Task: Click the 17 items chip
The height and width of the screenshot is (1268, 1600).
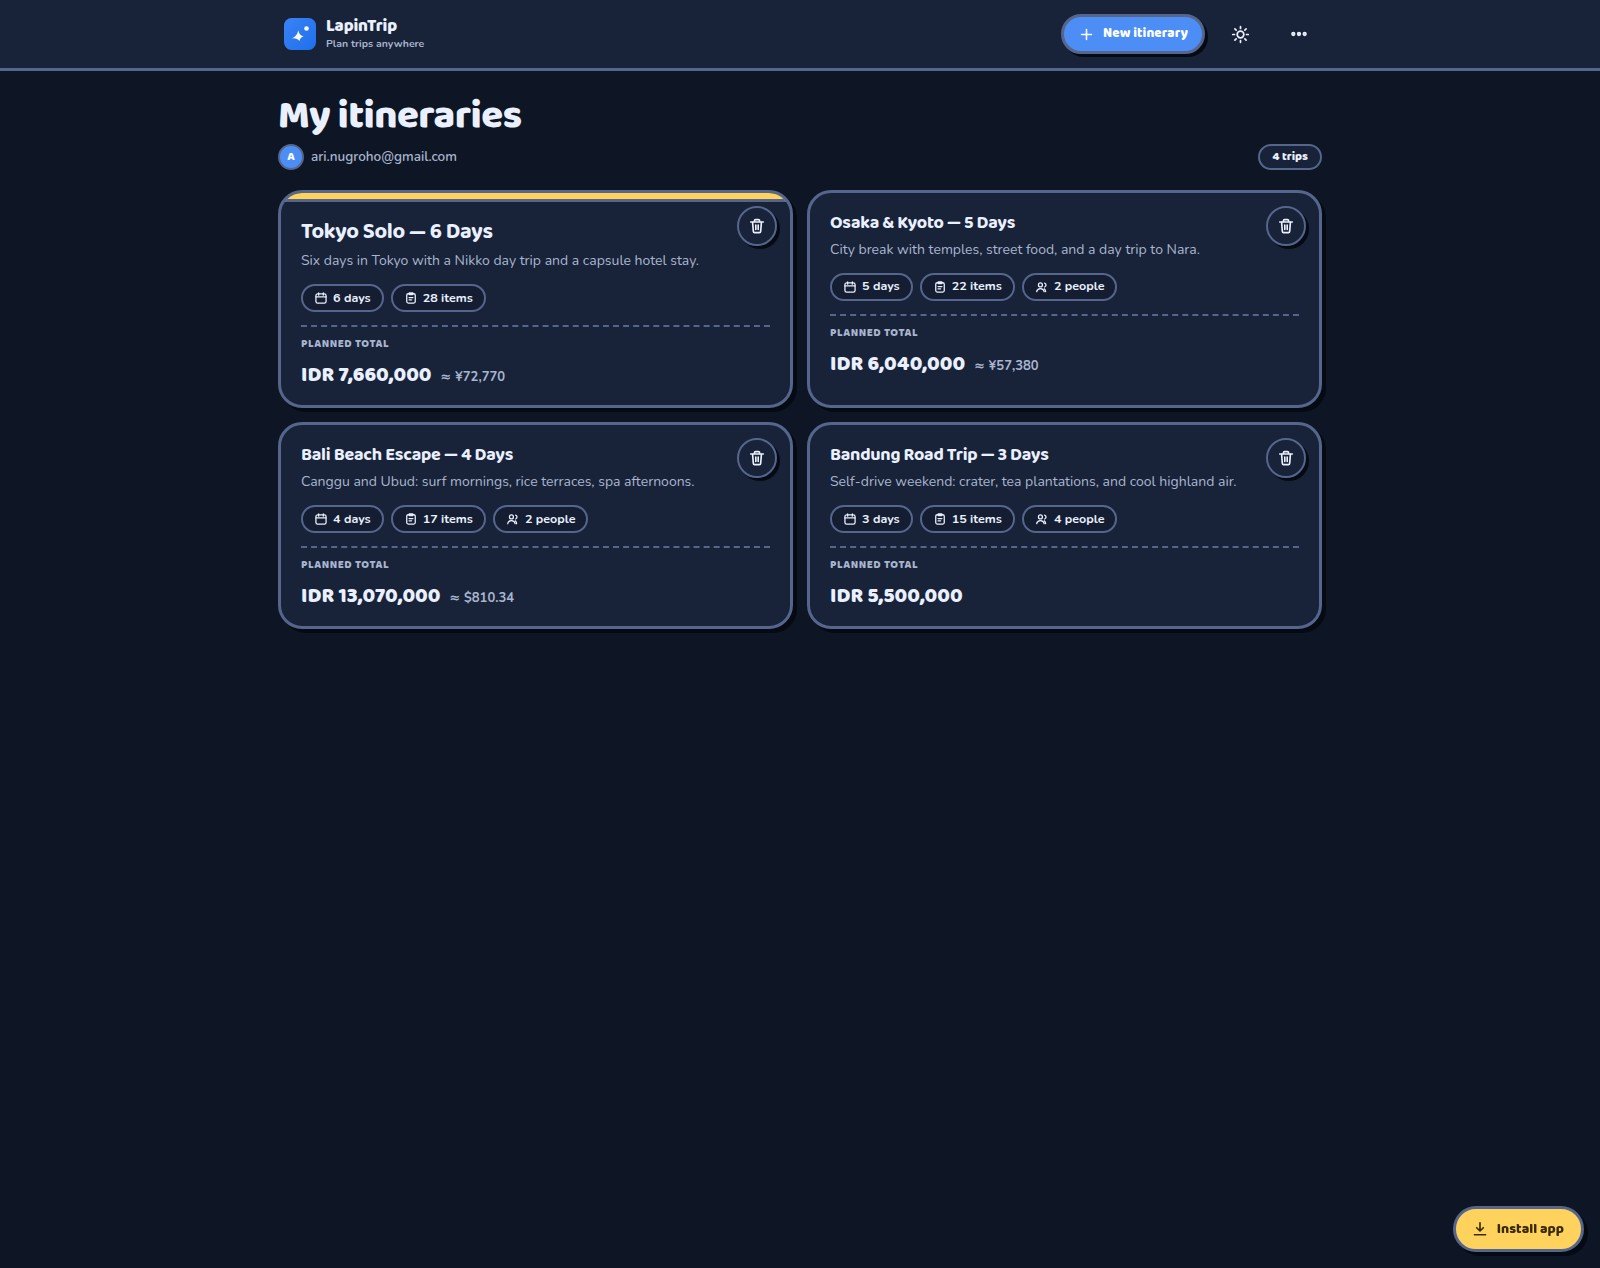Action: pyautogui.click(x=438, y=519)
